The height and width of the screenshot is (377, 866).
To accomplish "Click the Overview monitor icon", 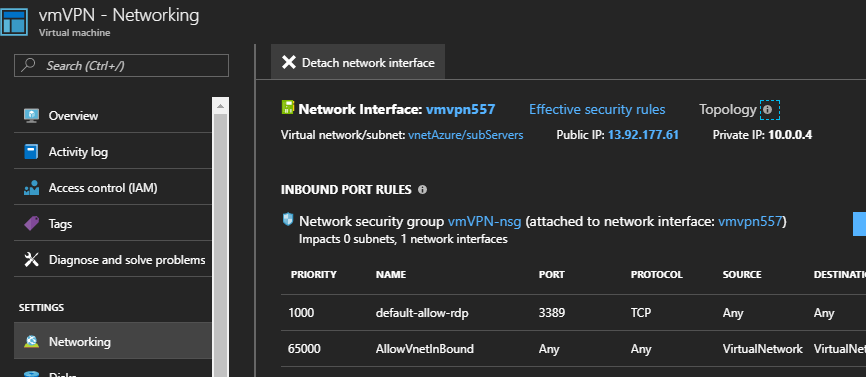I will coord(31,115).
